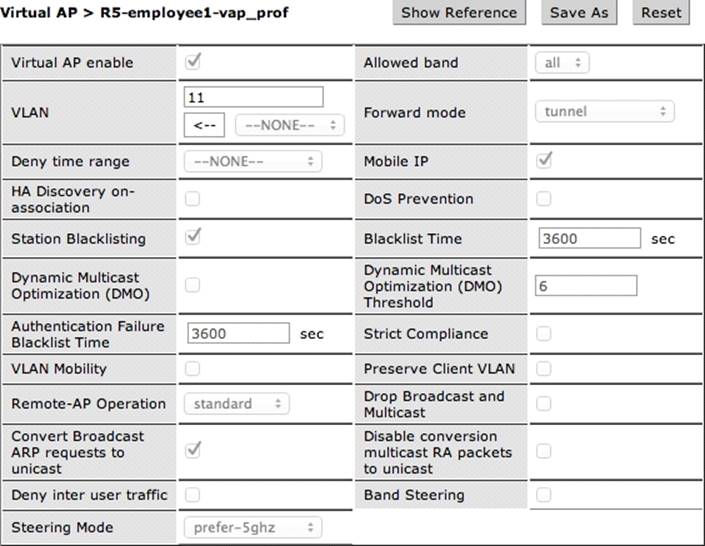Click the Save As button

579,13
